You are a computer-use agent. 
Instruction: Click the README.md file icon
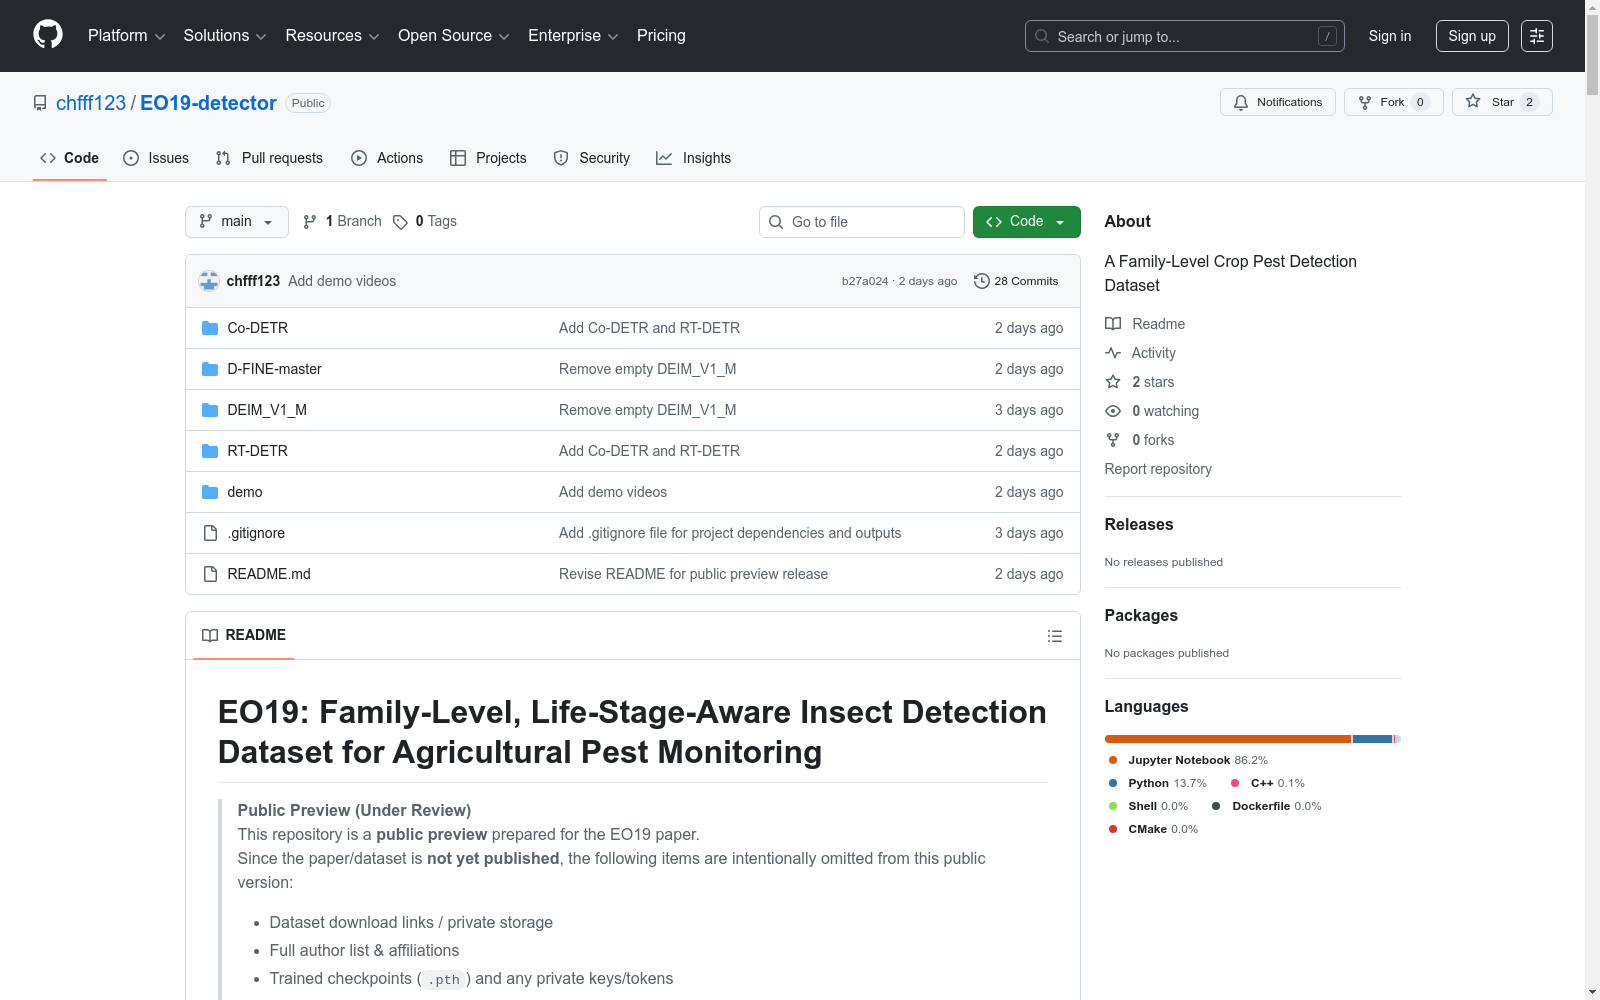tap(210, 574)
